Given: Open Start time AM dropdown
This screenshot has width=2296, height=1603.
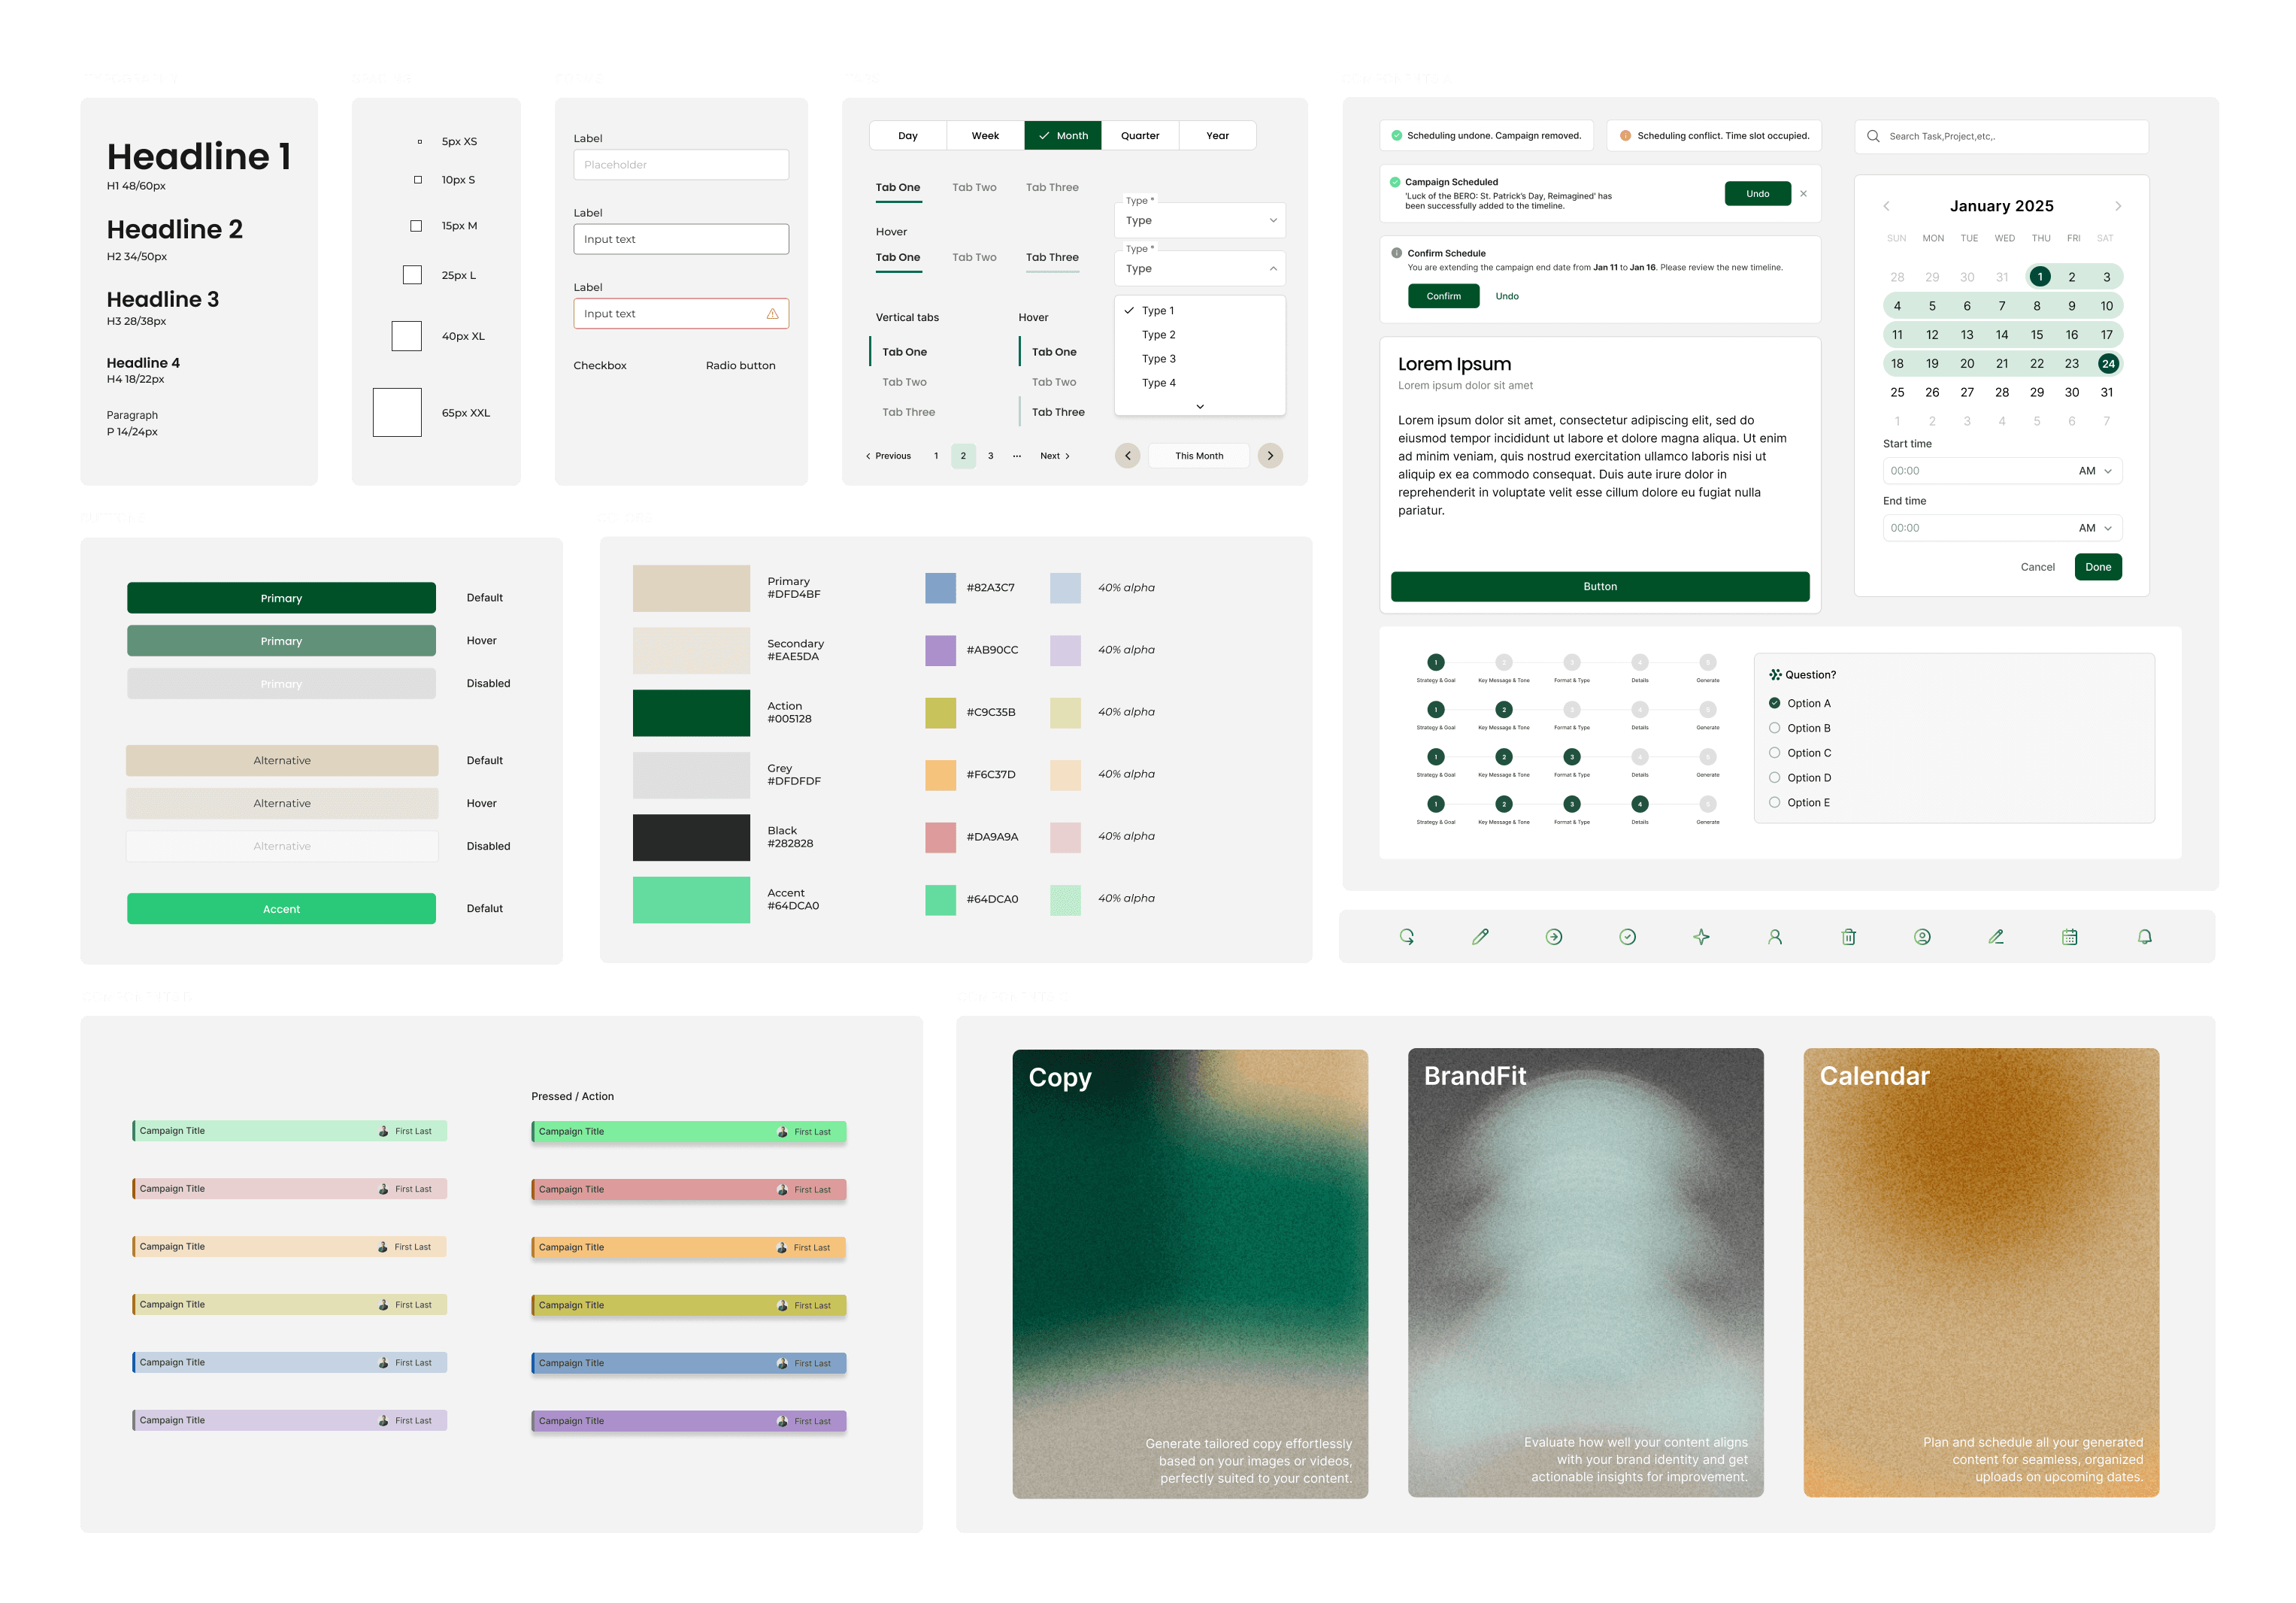Looking at the screenshot, I should 2095,471.
